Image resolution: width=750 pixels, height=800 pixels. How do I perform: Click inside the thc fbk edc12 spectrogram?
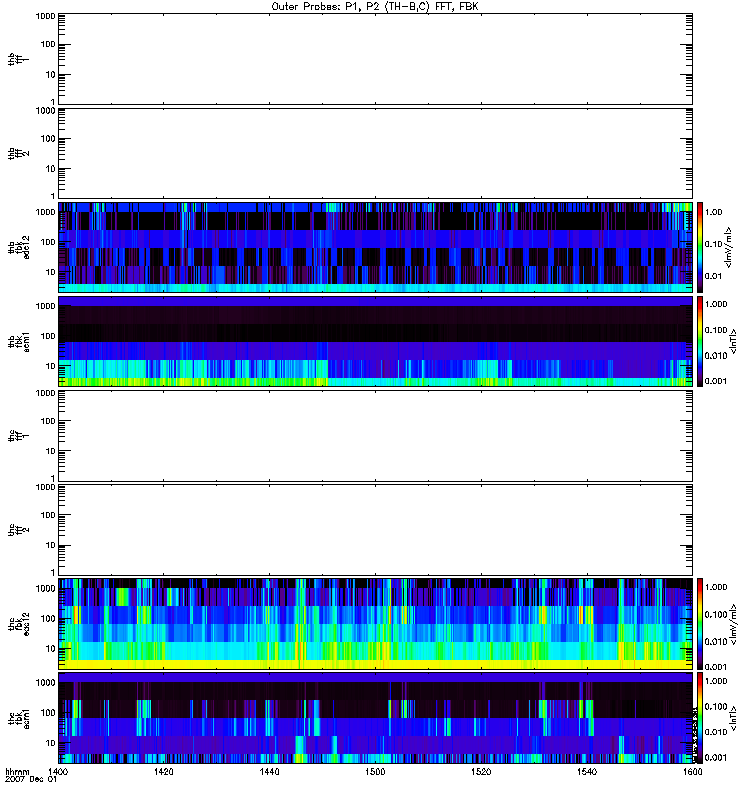point(374,623)
